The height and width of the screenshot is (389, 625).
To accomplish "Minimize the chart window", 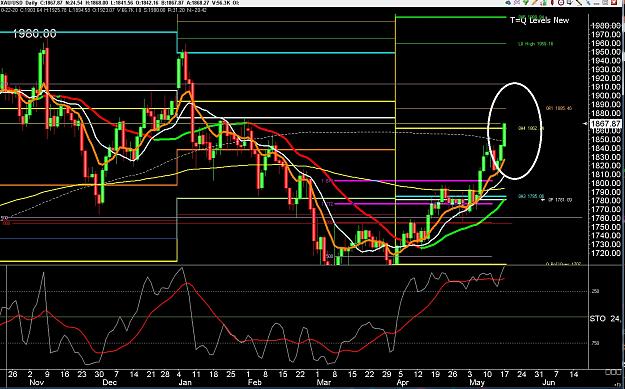I will pyautogui.click(x=596, y=3).
